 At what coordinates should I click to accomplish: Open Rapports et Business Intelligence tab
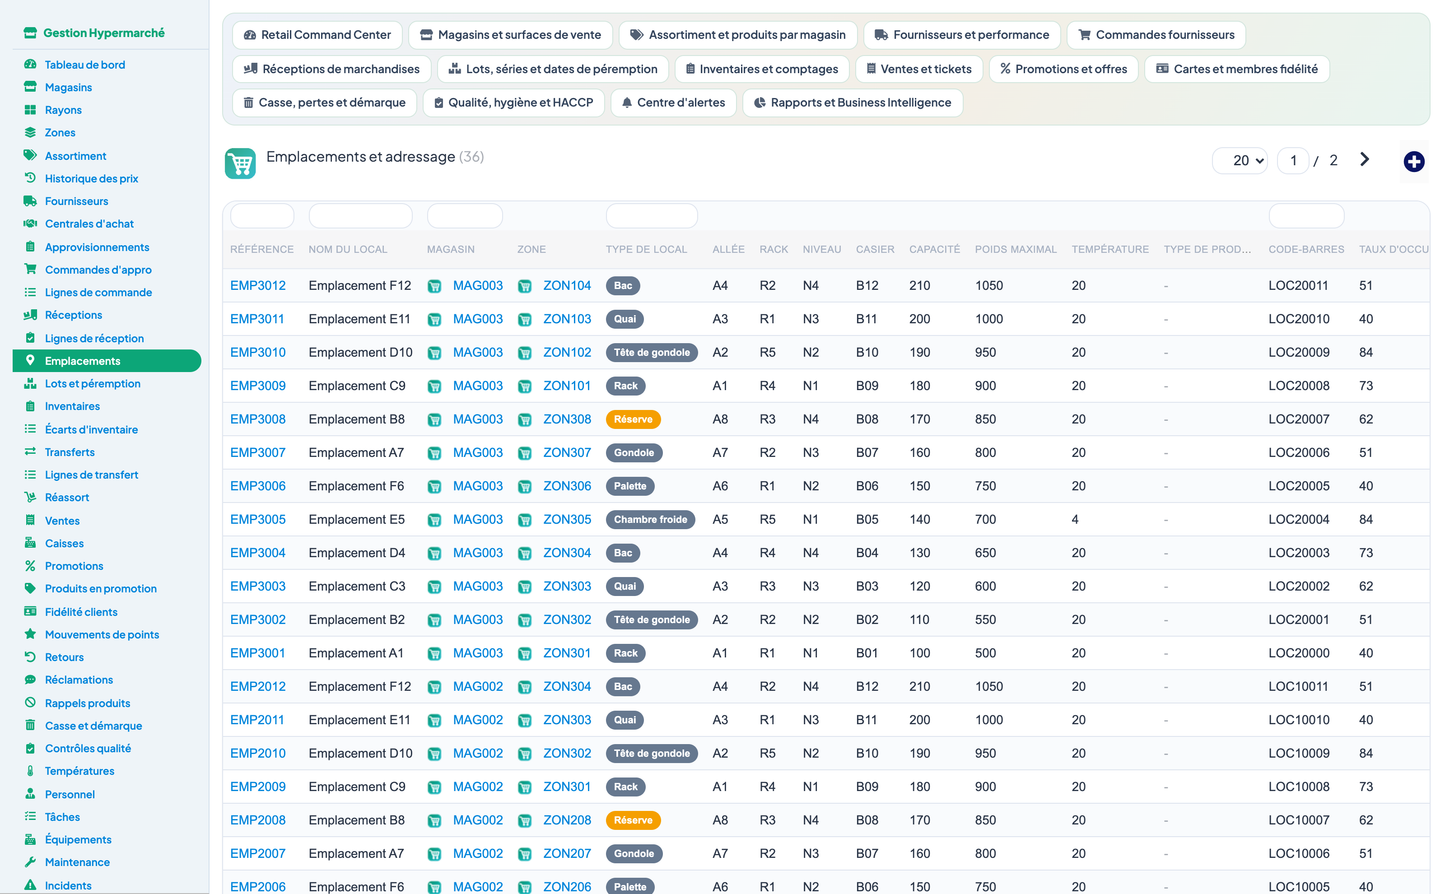pyautogui.click(x=853, y=102)
